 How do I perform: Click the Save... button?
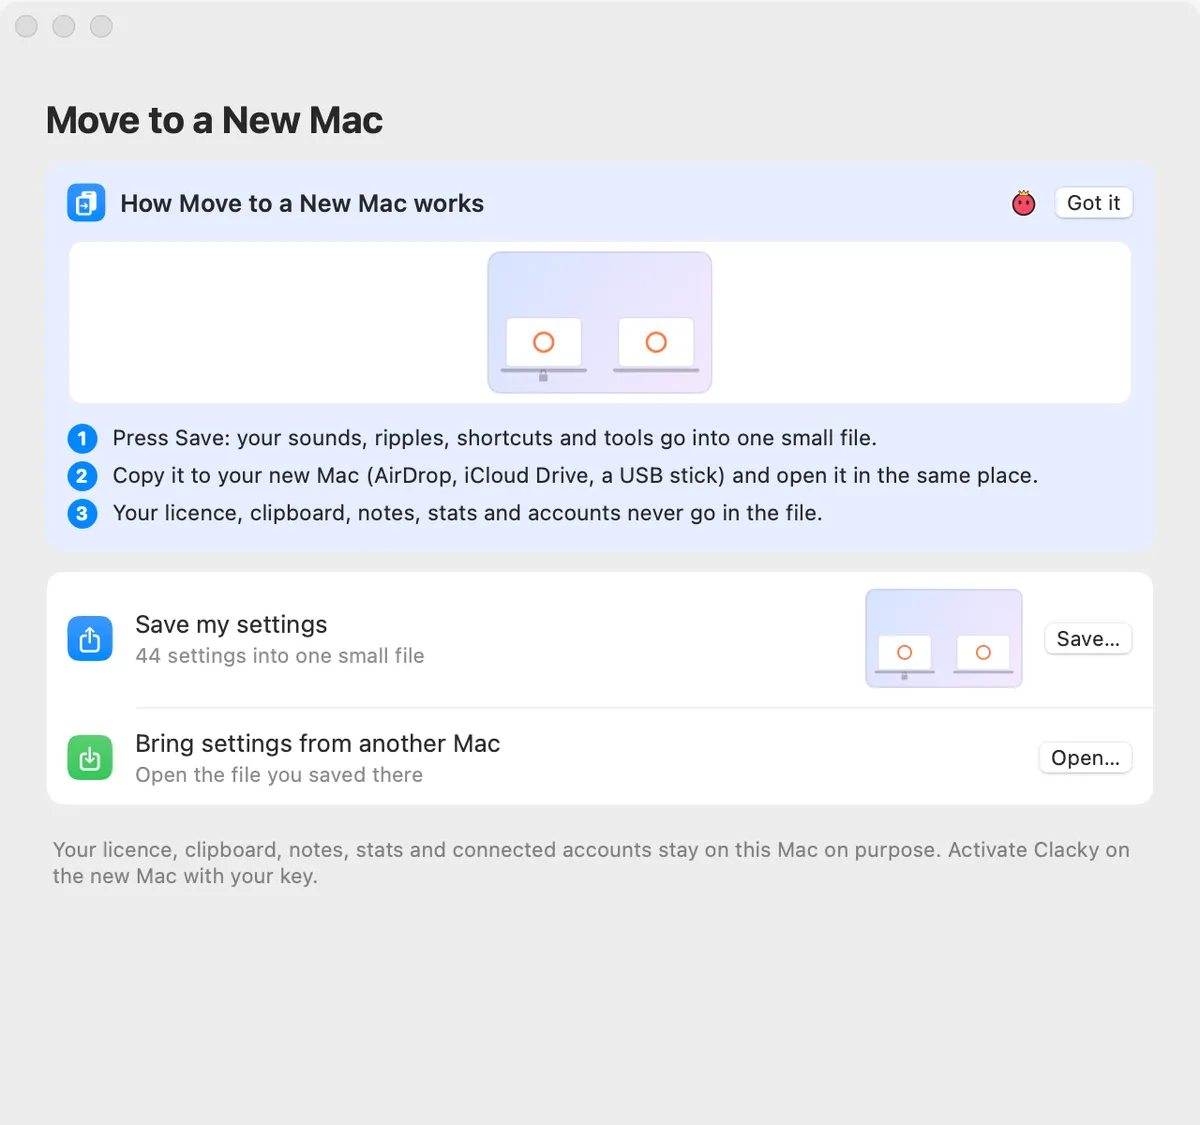click(1088, 639)
